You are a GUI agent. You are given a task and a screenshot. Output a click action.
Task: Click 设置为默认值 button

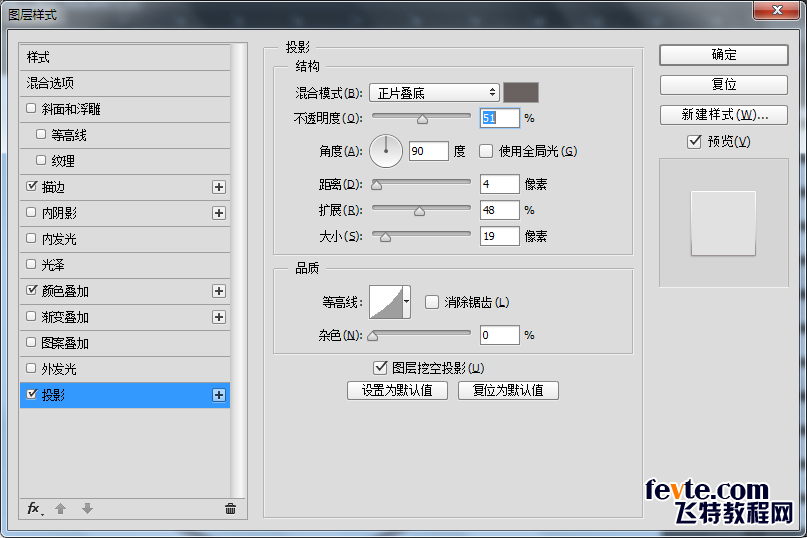click(x=397, y=390)
